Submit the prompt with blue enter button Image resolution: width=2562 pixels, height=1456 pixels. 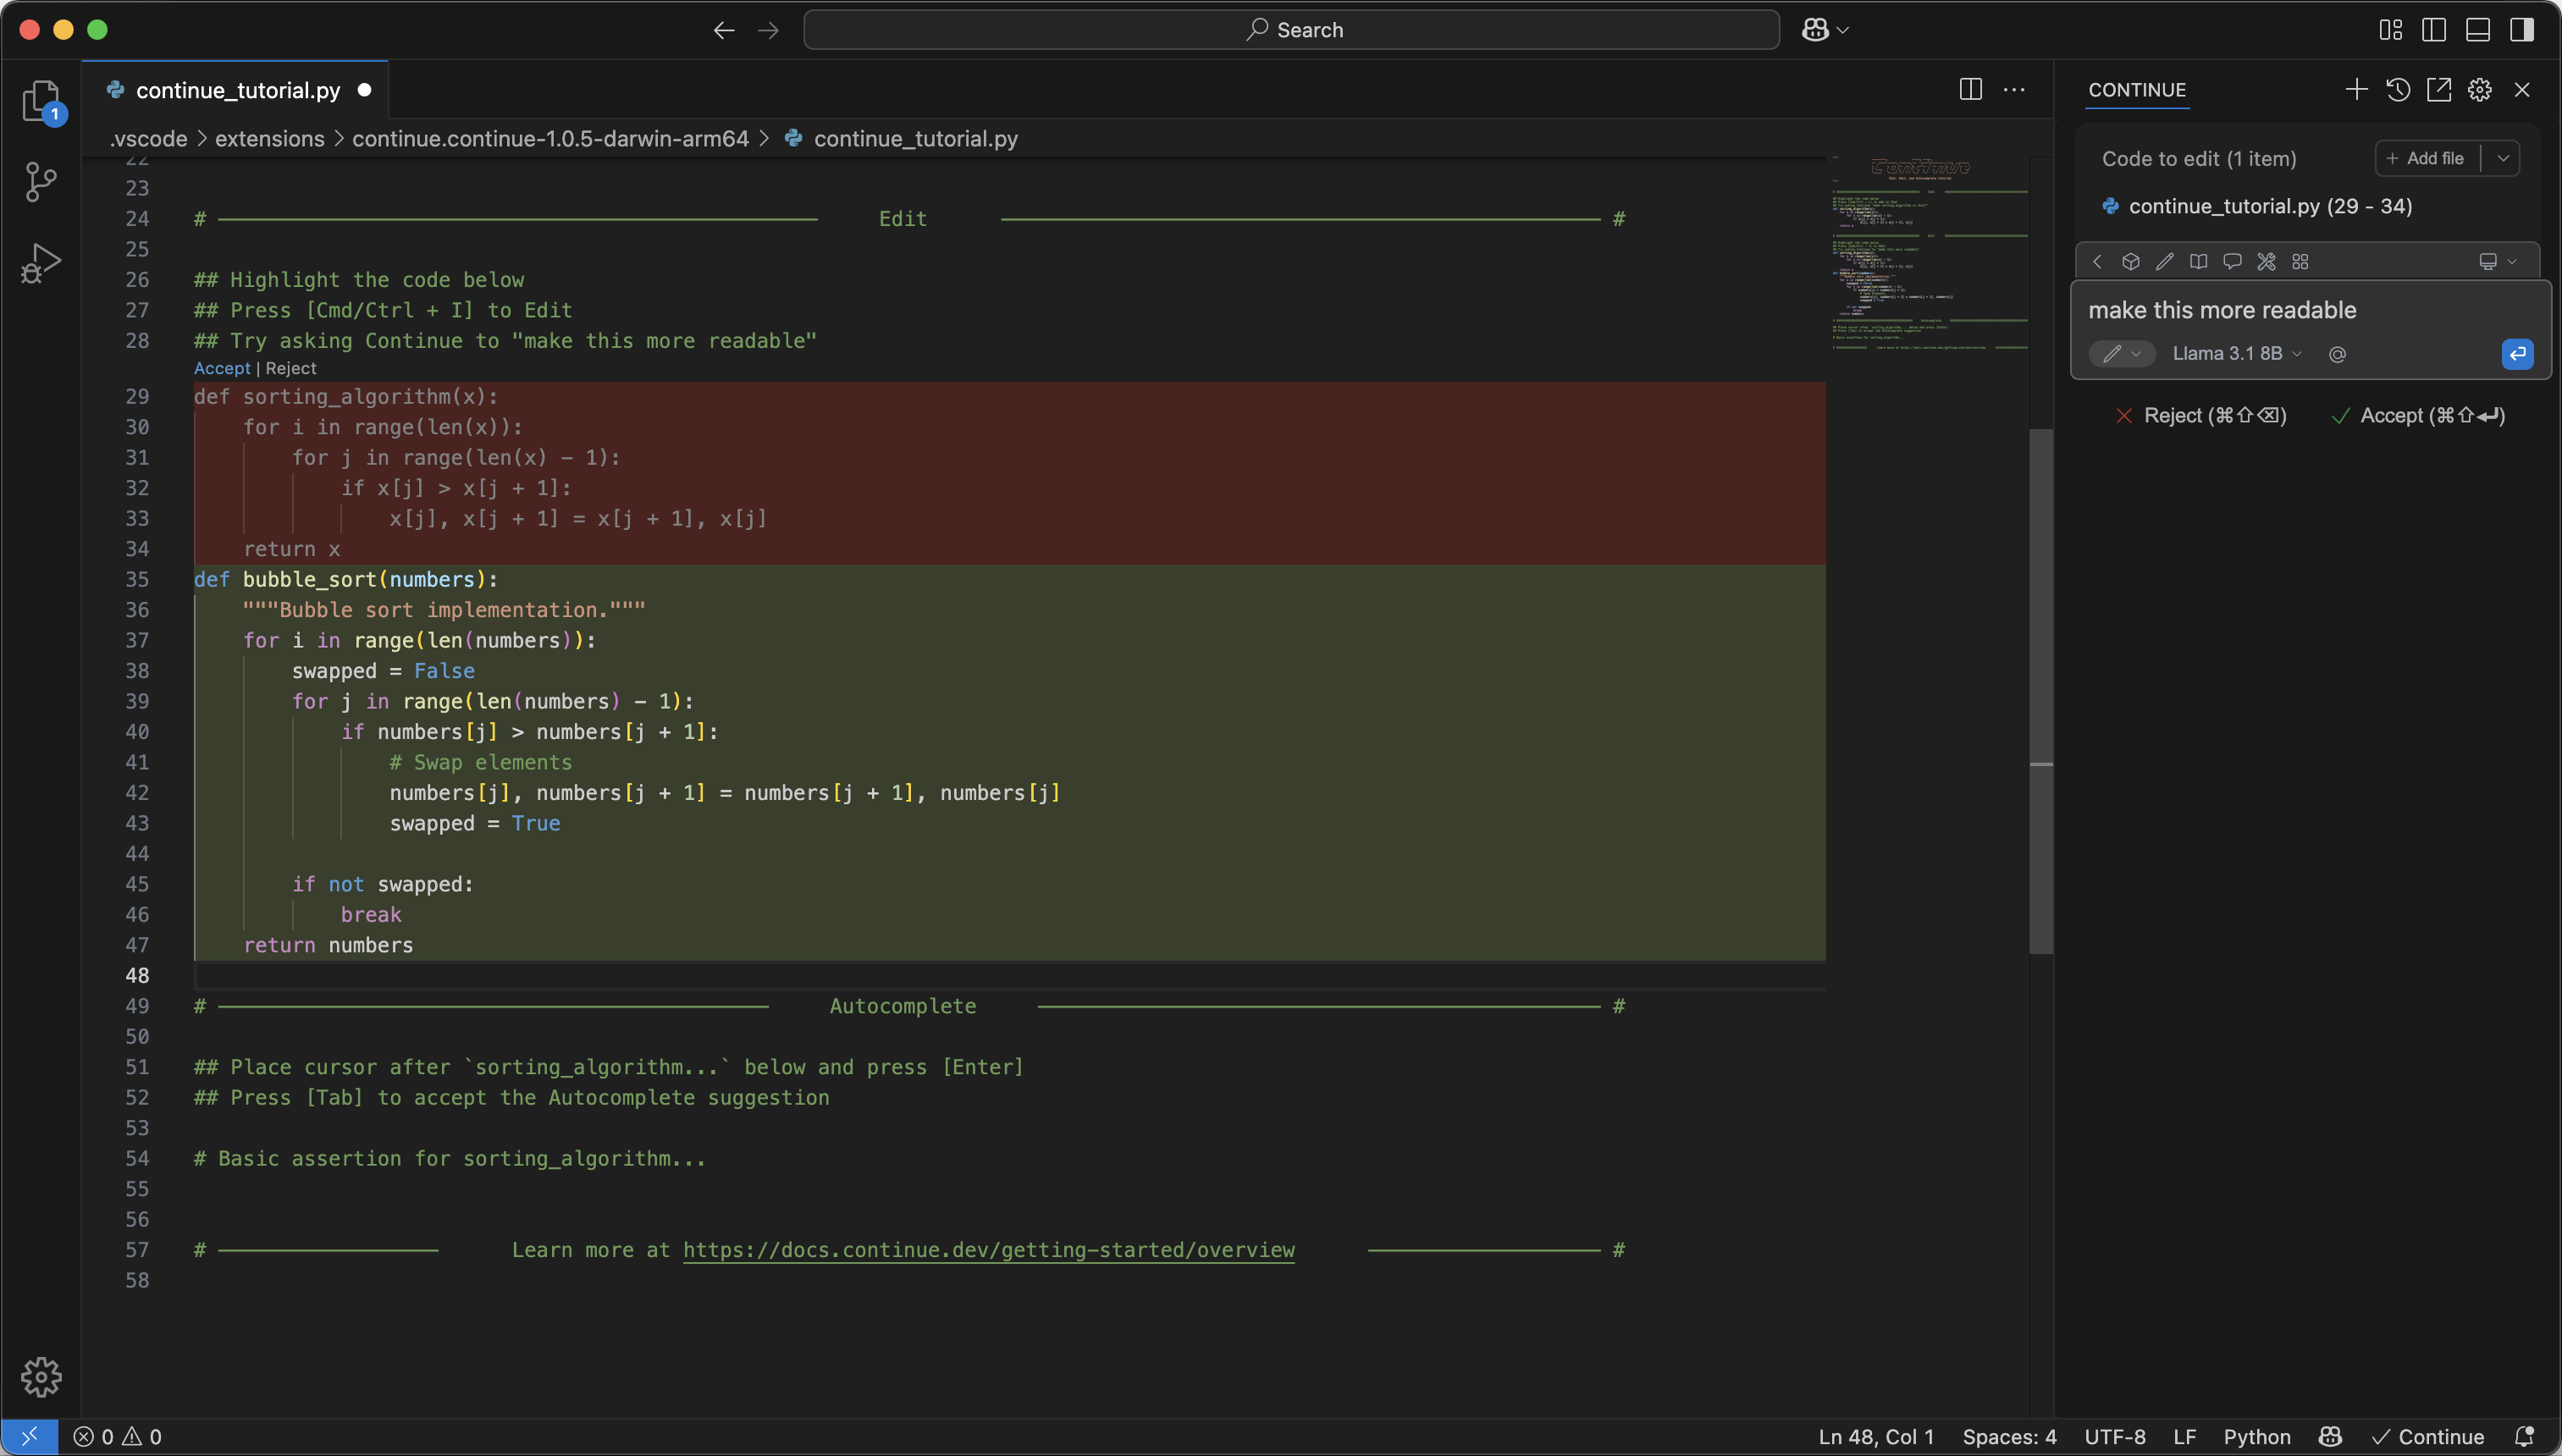2517,353
